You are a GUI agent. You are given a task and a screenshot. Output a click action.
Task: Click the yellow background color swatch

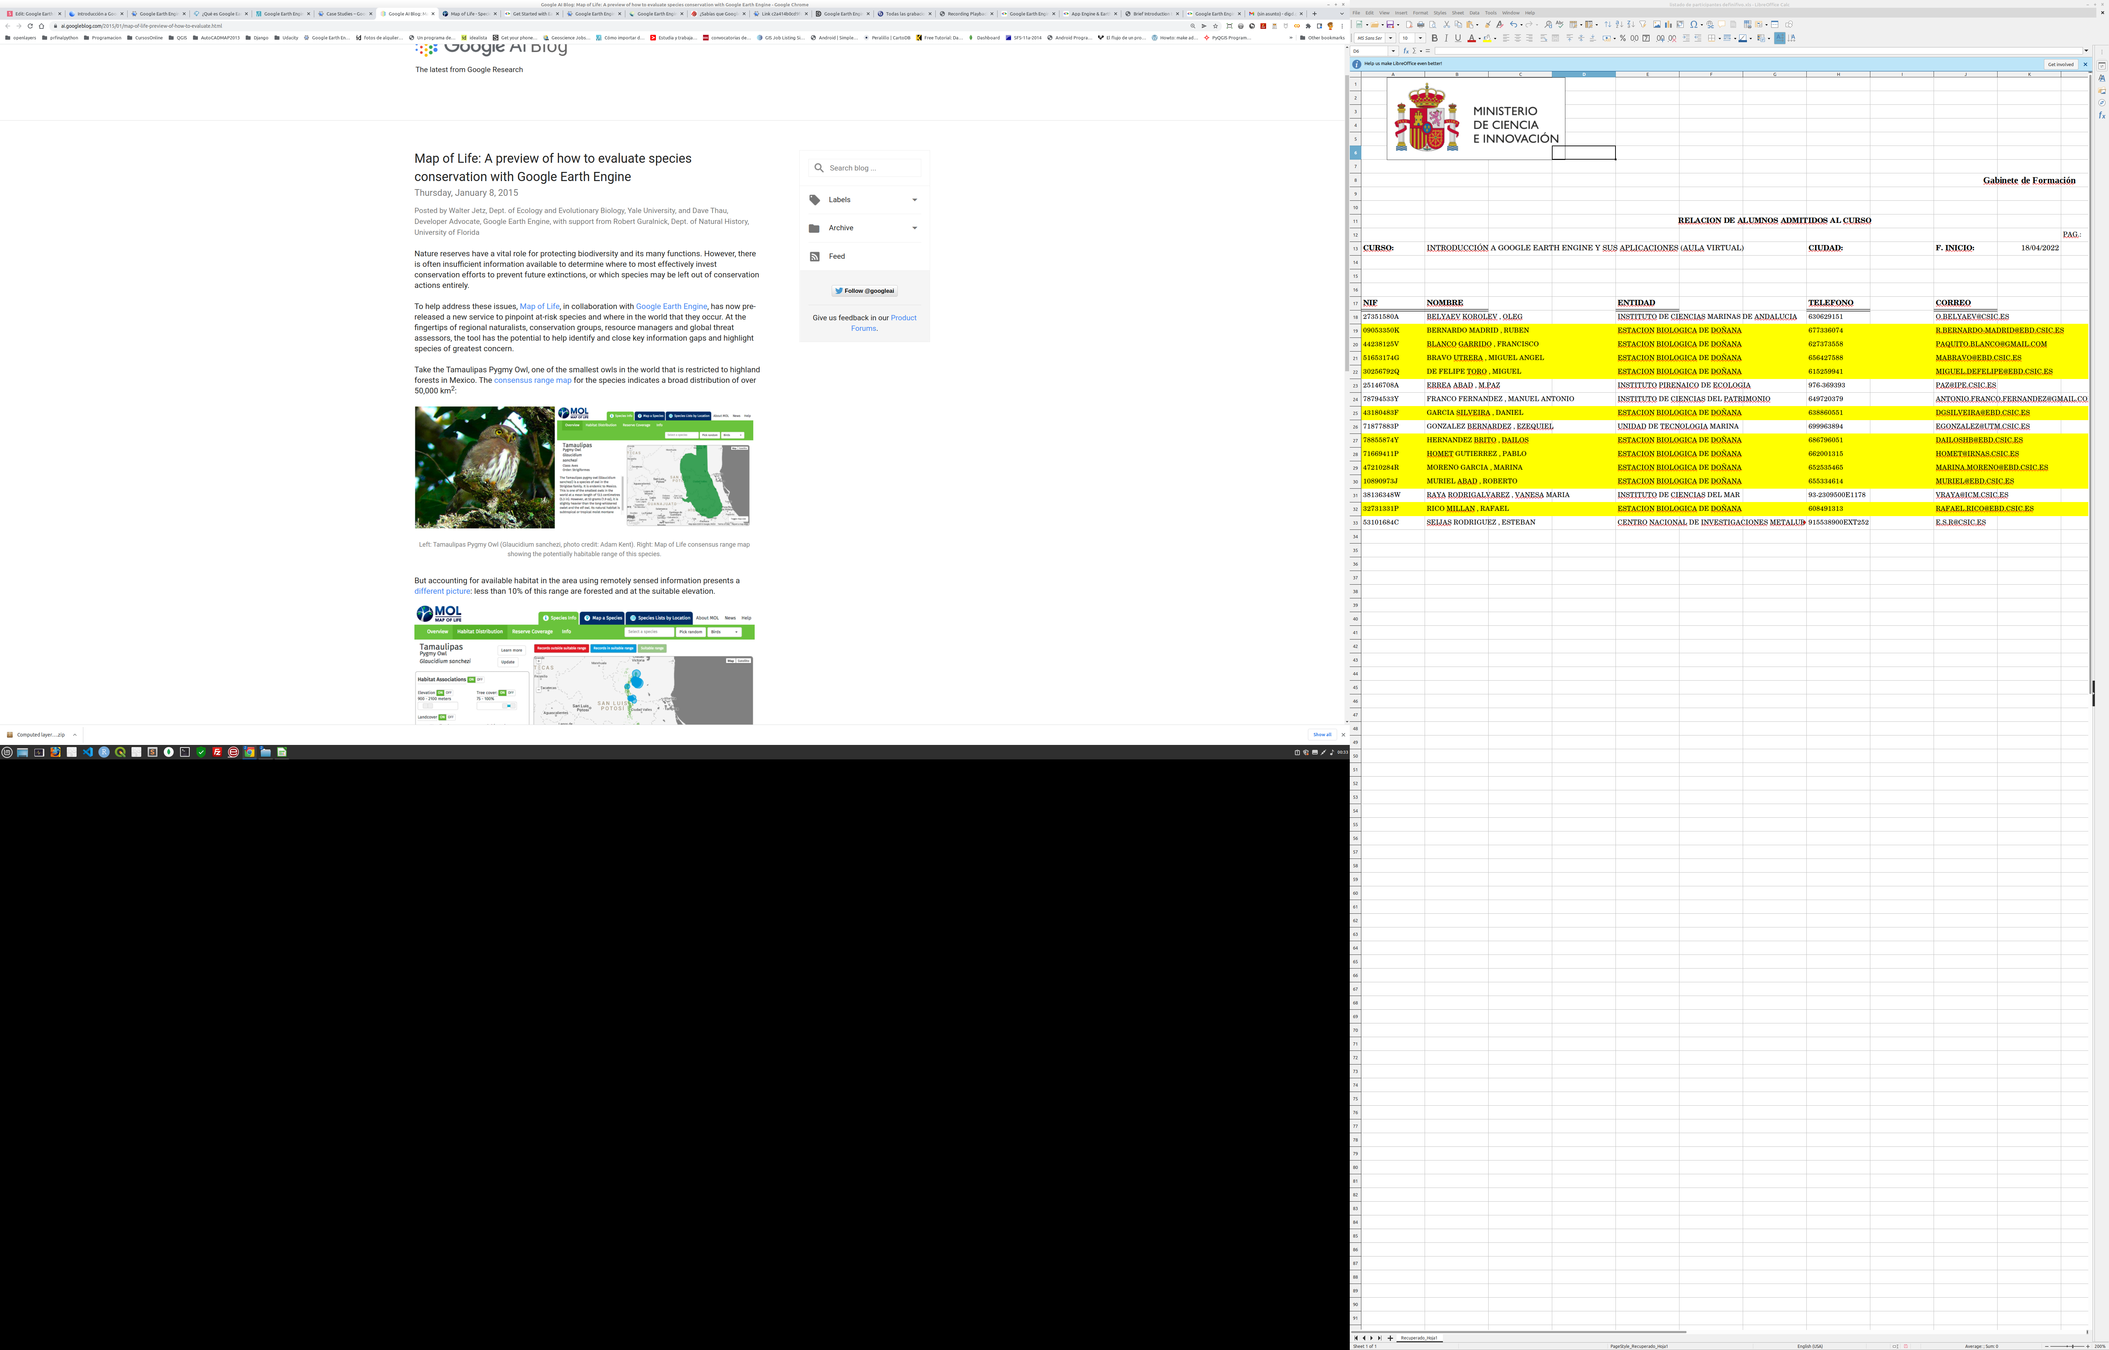tap(1487, 39)
